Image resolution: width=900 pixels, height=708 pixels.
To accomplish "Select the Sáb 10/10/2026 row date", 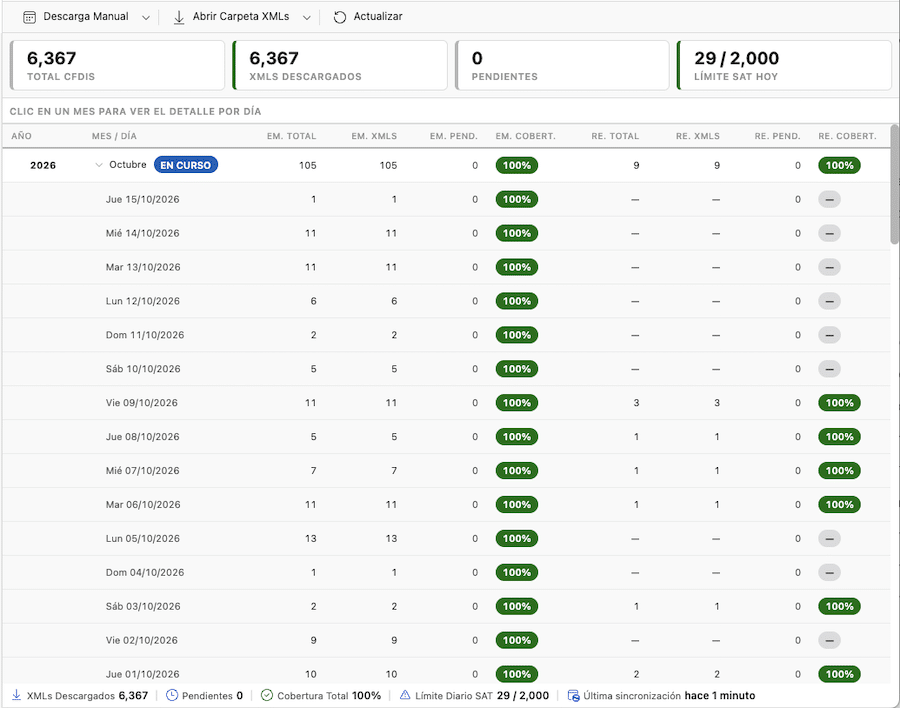I will (143, 369).
